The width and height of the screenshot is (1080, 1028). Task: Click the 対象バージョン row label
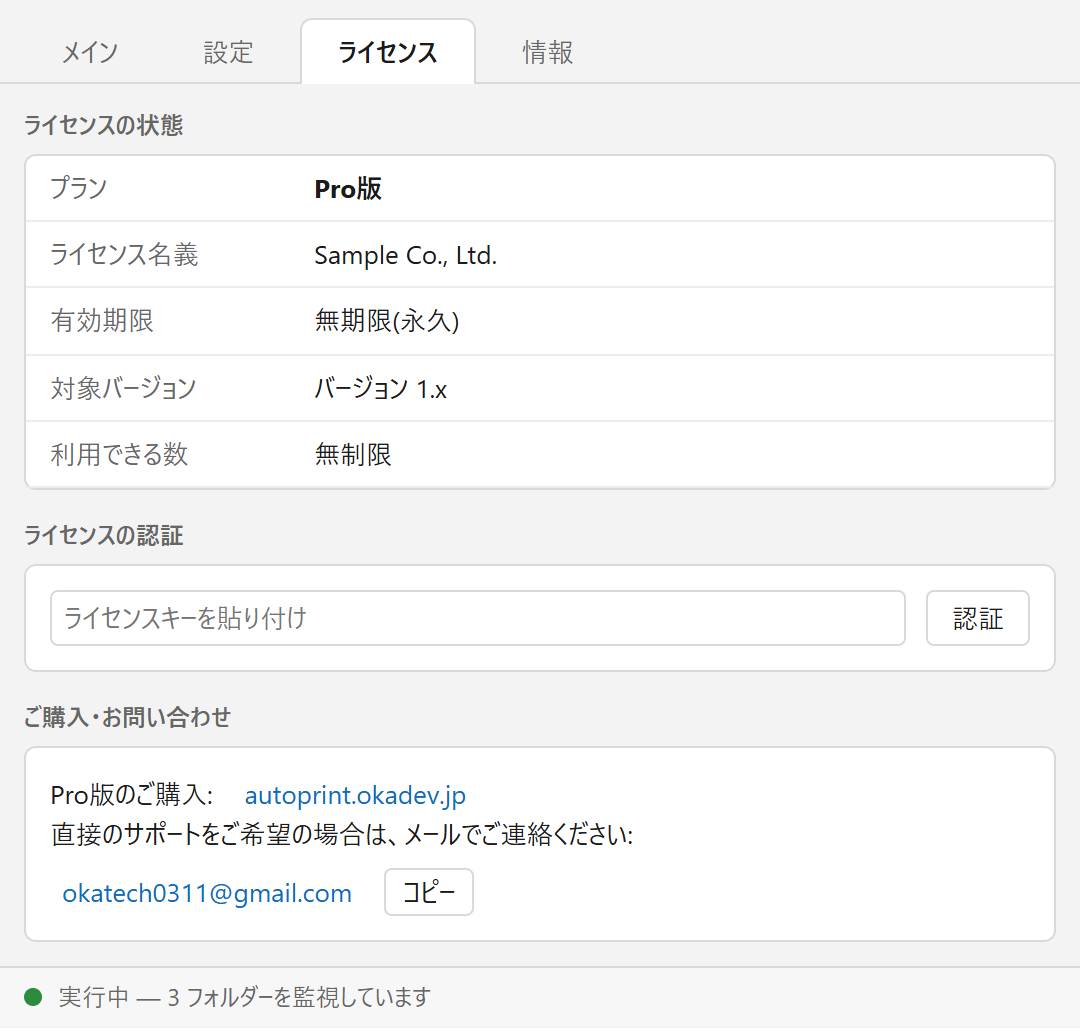click(123, 388)
